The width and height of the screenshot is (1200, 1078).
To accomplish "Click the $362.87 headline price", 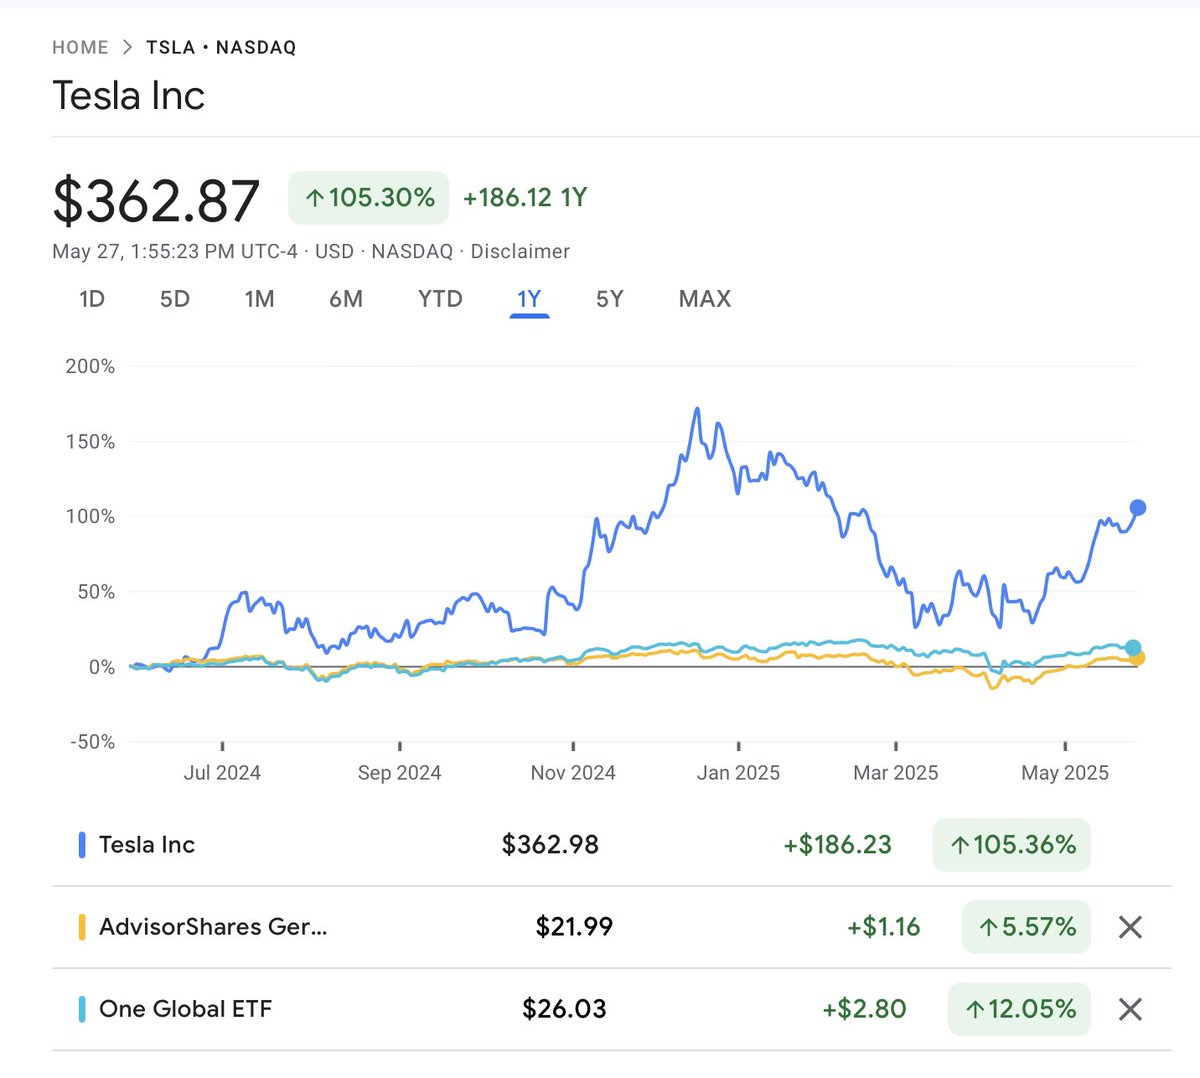I will click(x=156, y=200).
